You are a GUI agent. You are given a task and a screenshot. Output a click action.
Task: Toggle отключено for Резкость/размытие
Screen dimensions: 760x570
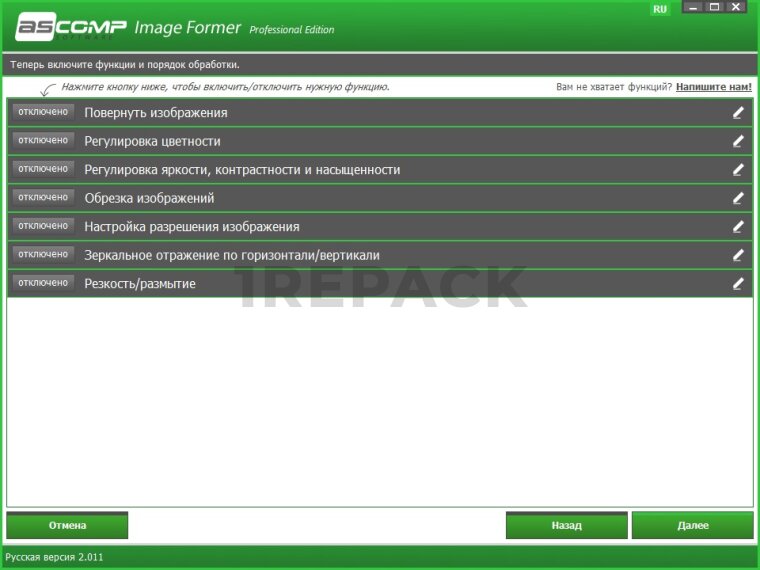tap(43, 283)
